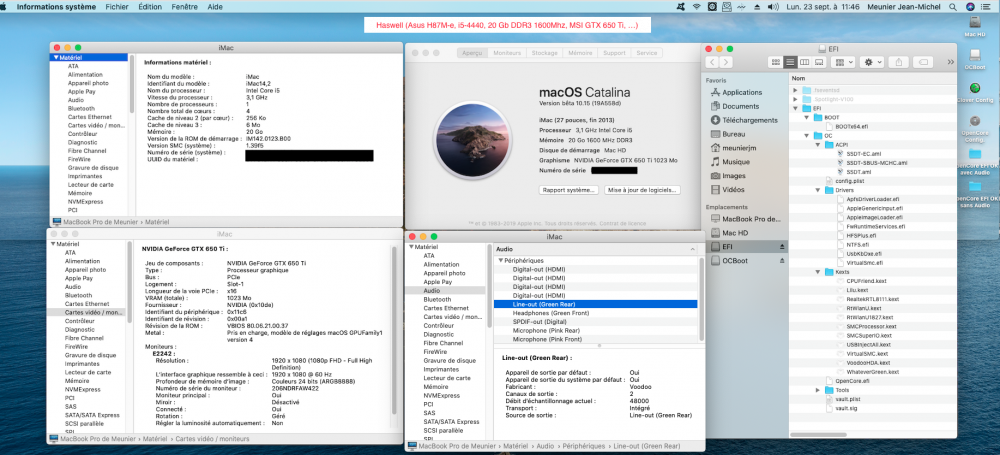The height and width of the screenshot is (455, 1000).
Task: Eject the OCBoot volume in sidebar
Action: tap(782, 261)
